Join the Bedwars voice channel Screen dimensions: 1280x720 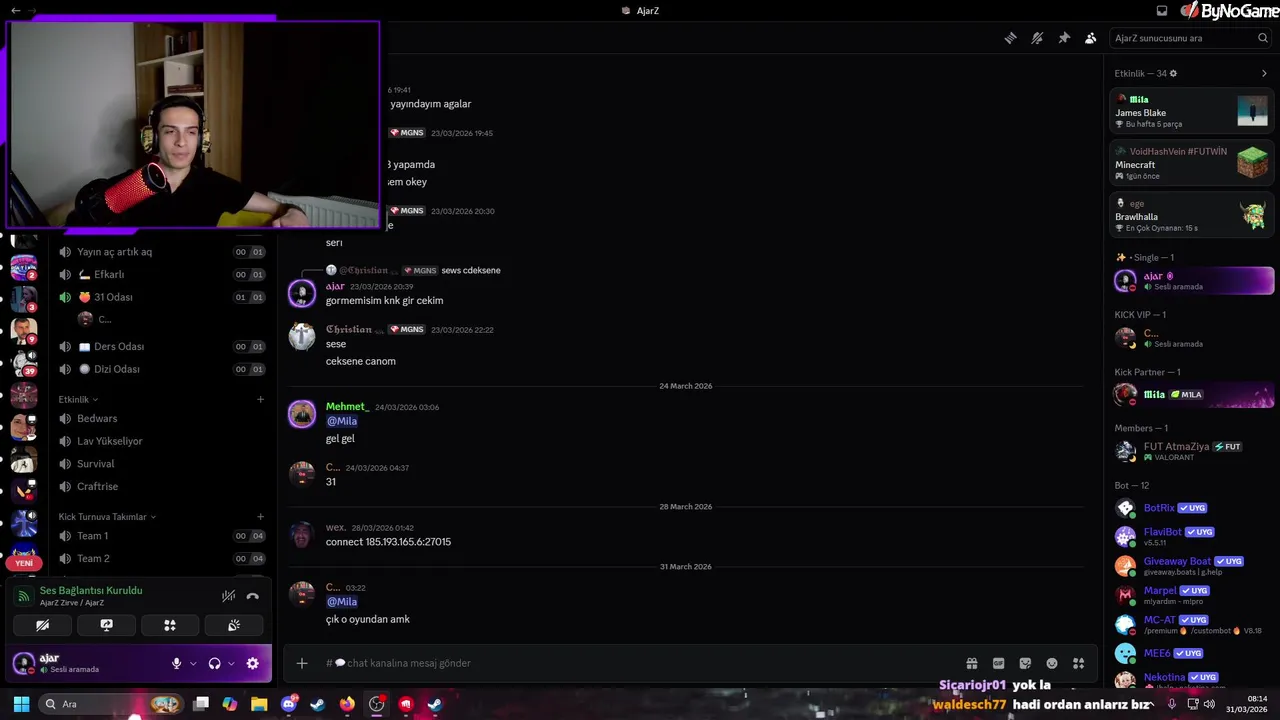(160, 418)
